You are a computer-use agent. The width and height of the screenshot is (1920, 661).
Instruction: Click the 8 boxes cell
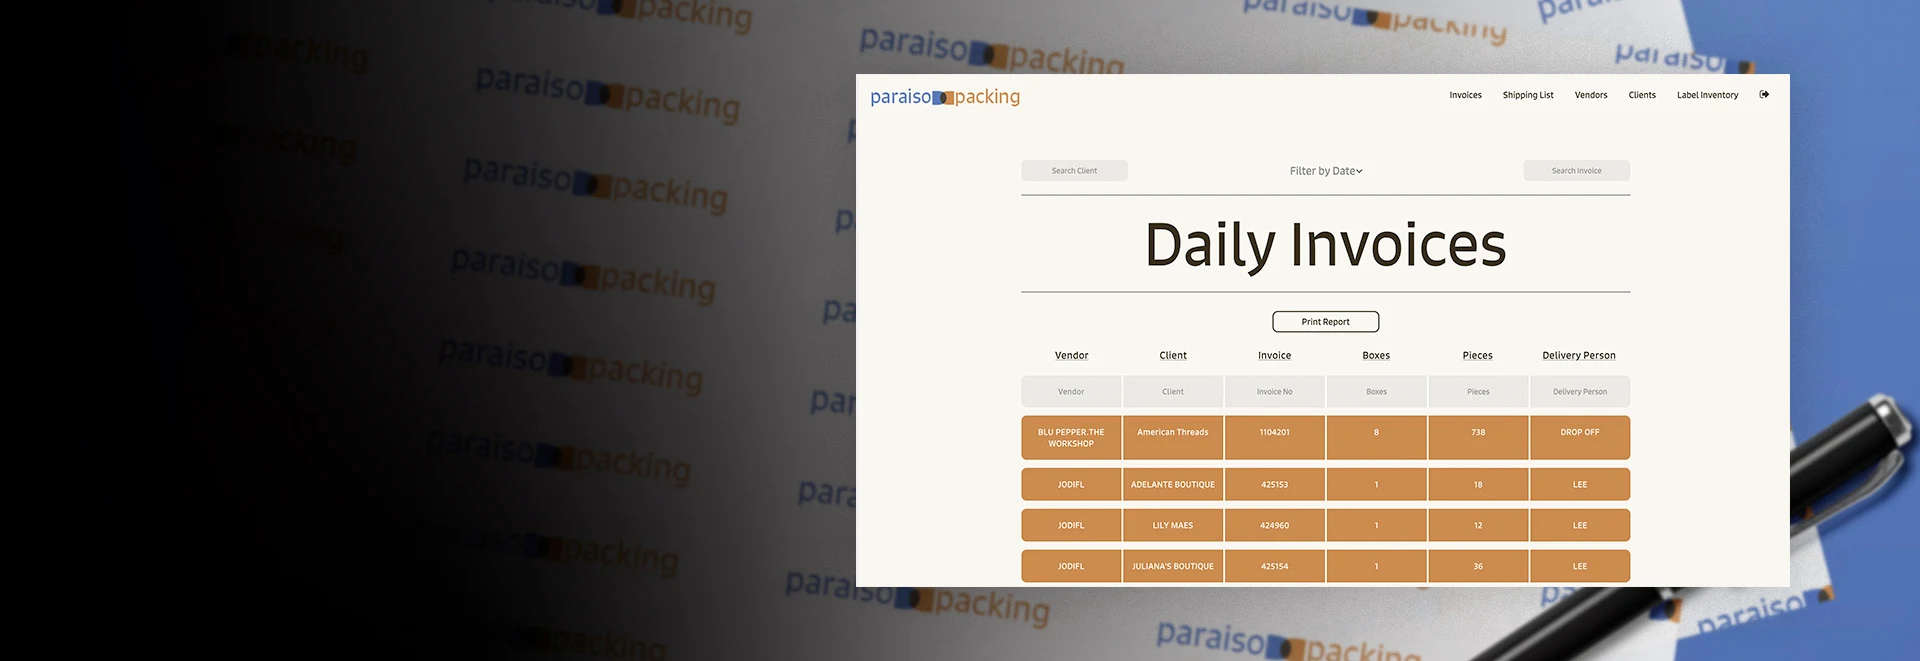pyautogui.click(x=1376, y=438)
